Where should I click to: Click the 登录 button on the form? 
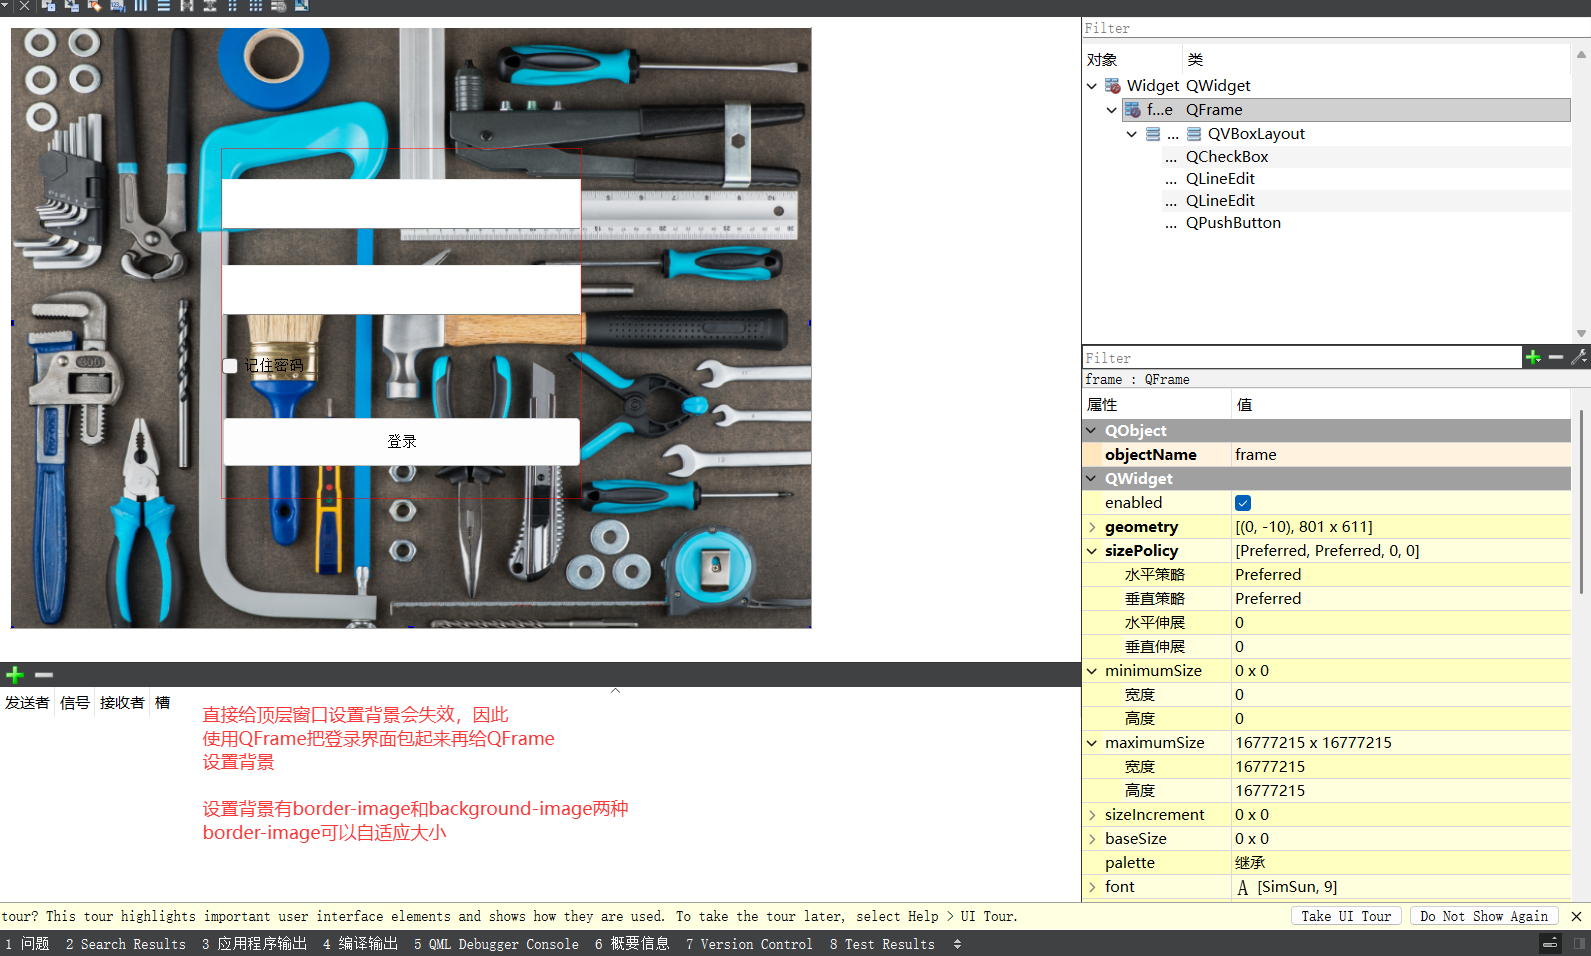401,441
